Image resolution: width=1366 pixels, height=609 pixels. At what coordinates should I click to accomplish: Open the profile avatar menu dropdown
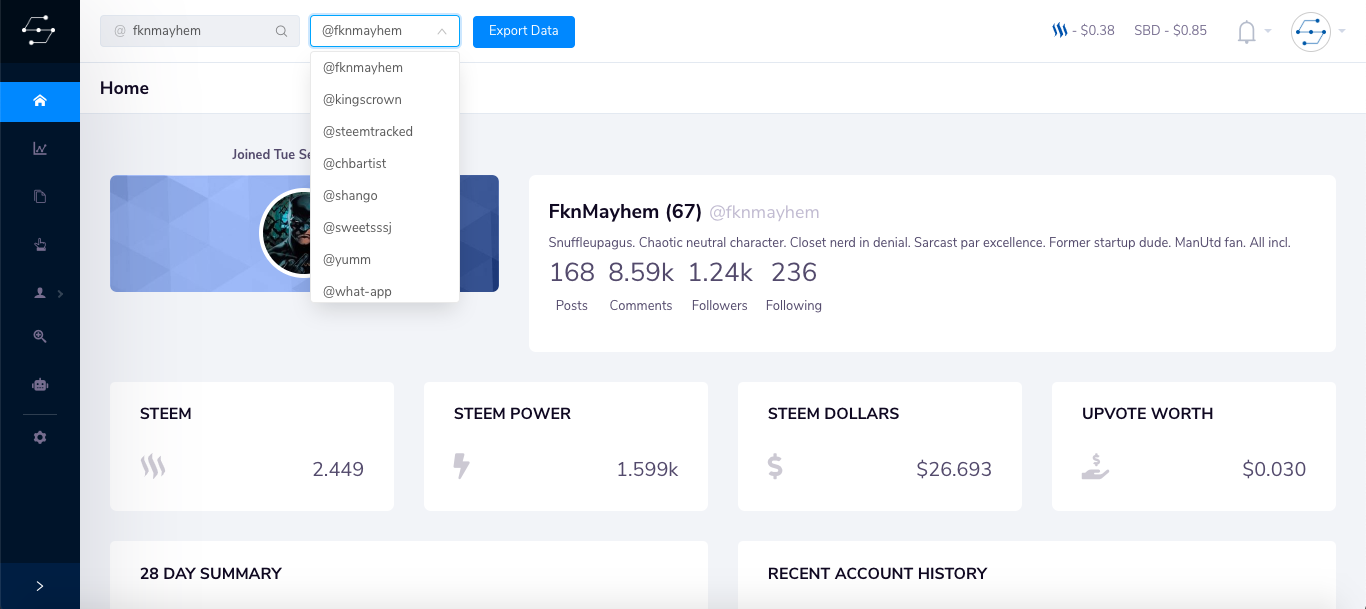[1317, 32]
